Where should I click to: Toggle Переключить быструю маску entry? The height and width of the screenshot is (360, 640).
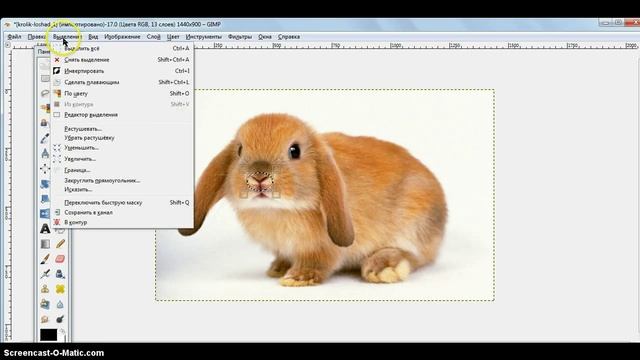122,202
